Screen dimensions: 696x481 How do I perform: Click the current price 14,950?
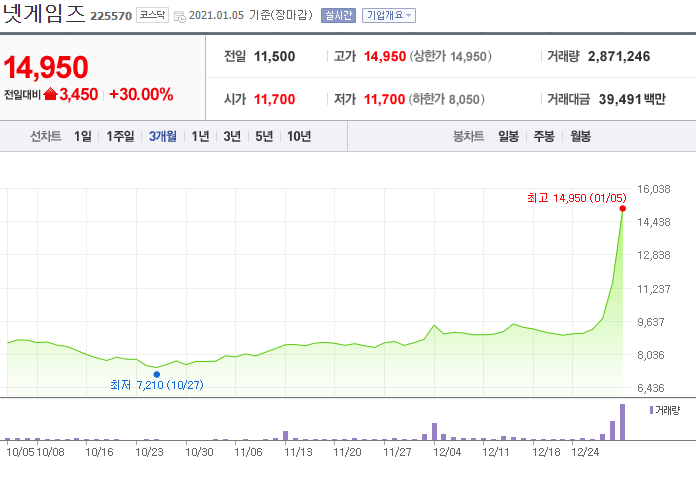[x=46, y=67]
